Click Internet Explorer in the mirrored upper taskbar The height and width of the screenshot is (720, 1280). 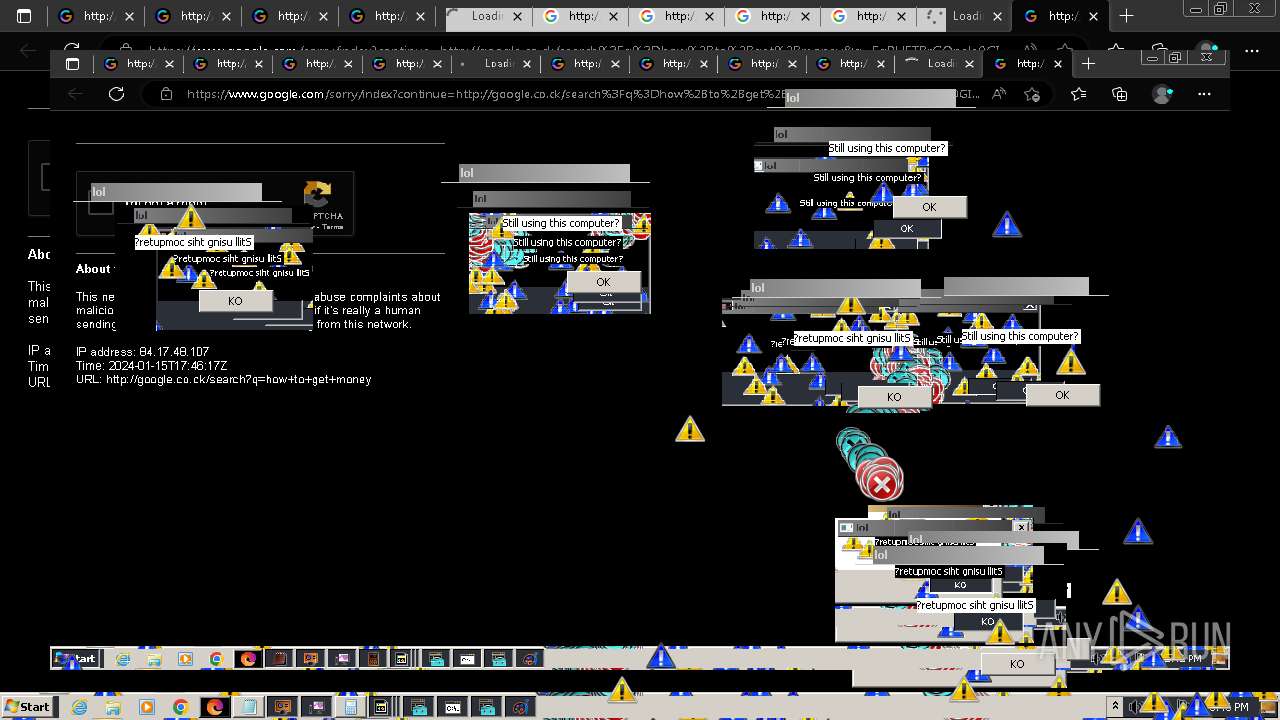(123, 659)
